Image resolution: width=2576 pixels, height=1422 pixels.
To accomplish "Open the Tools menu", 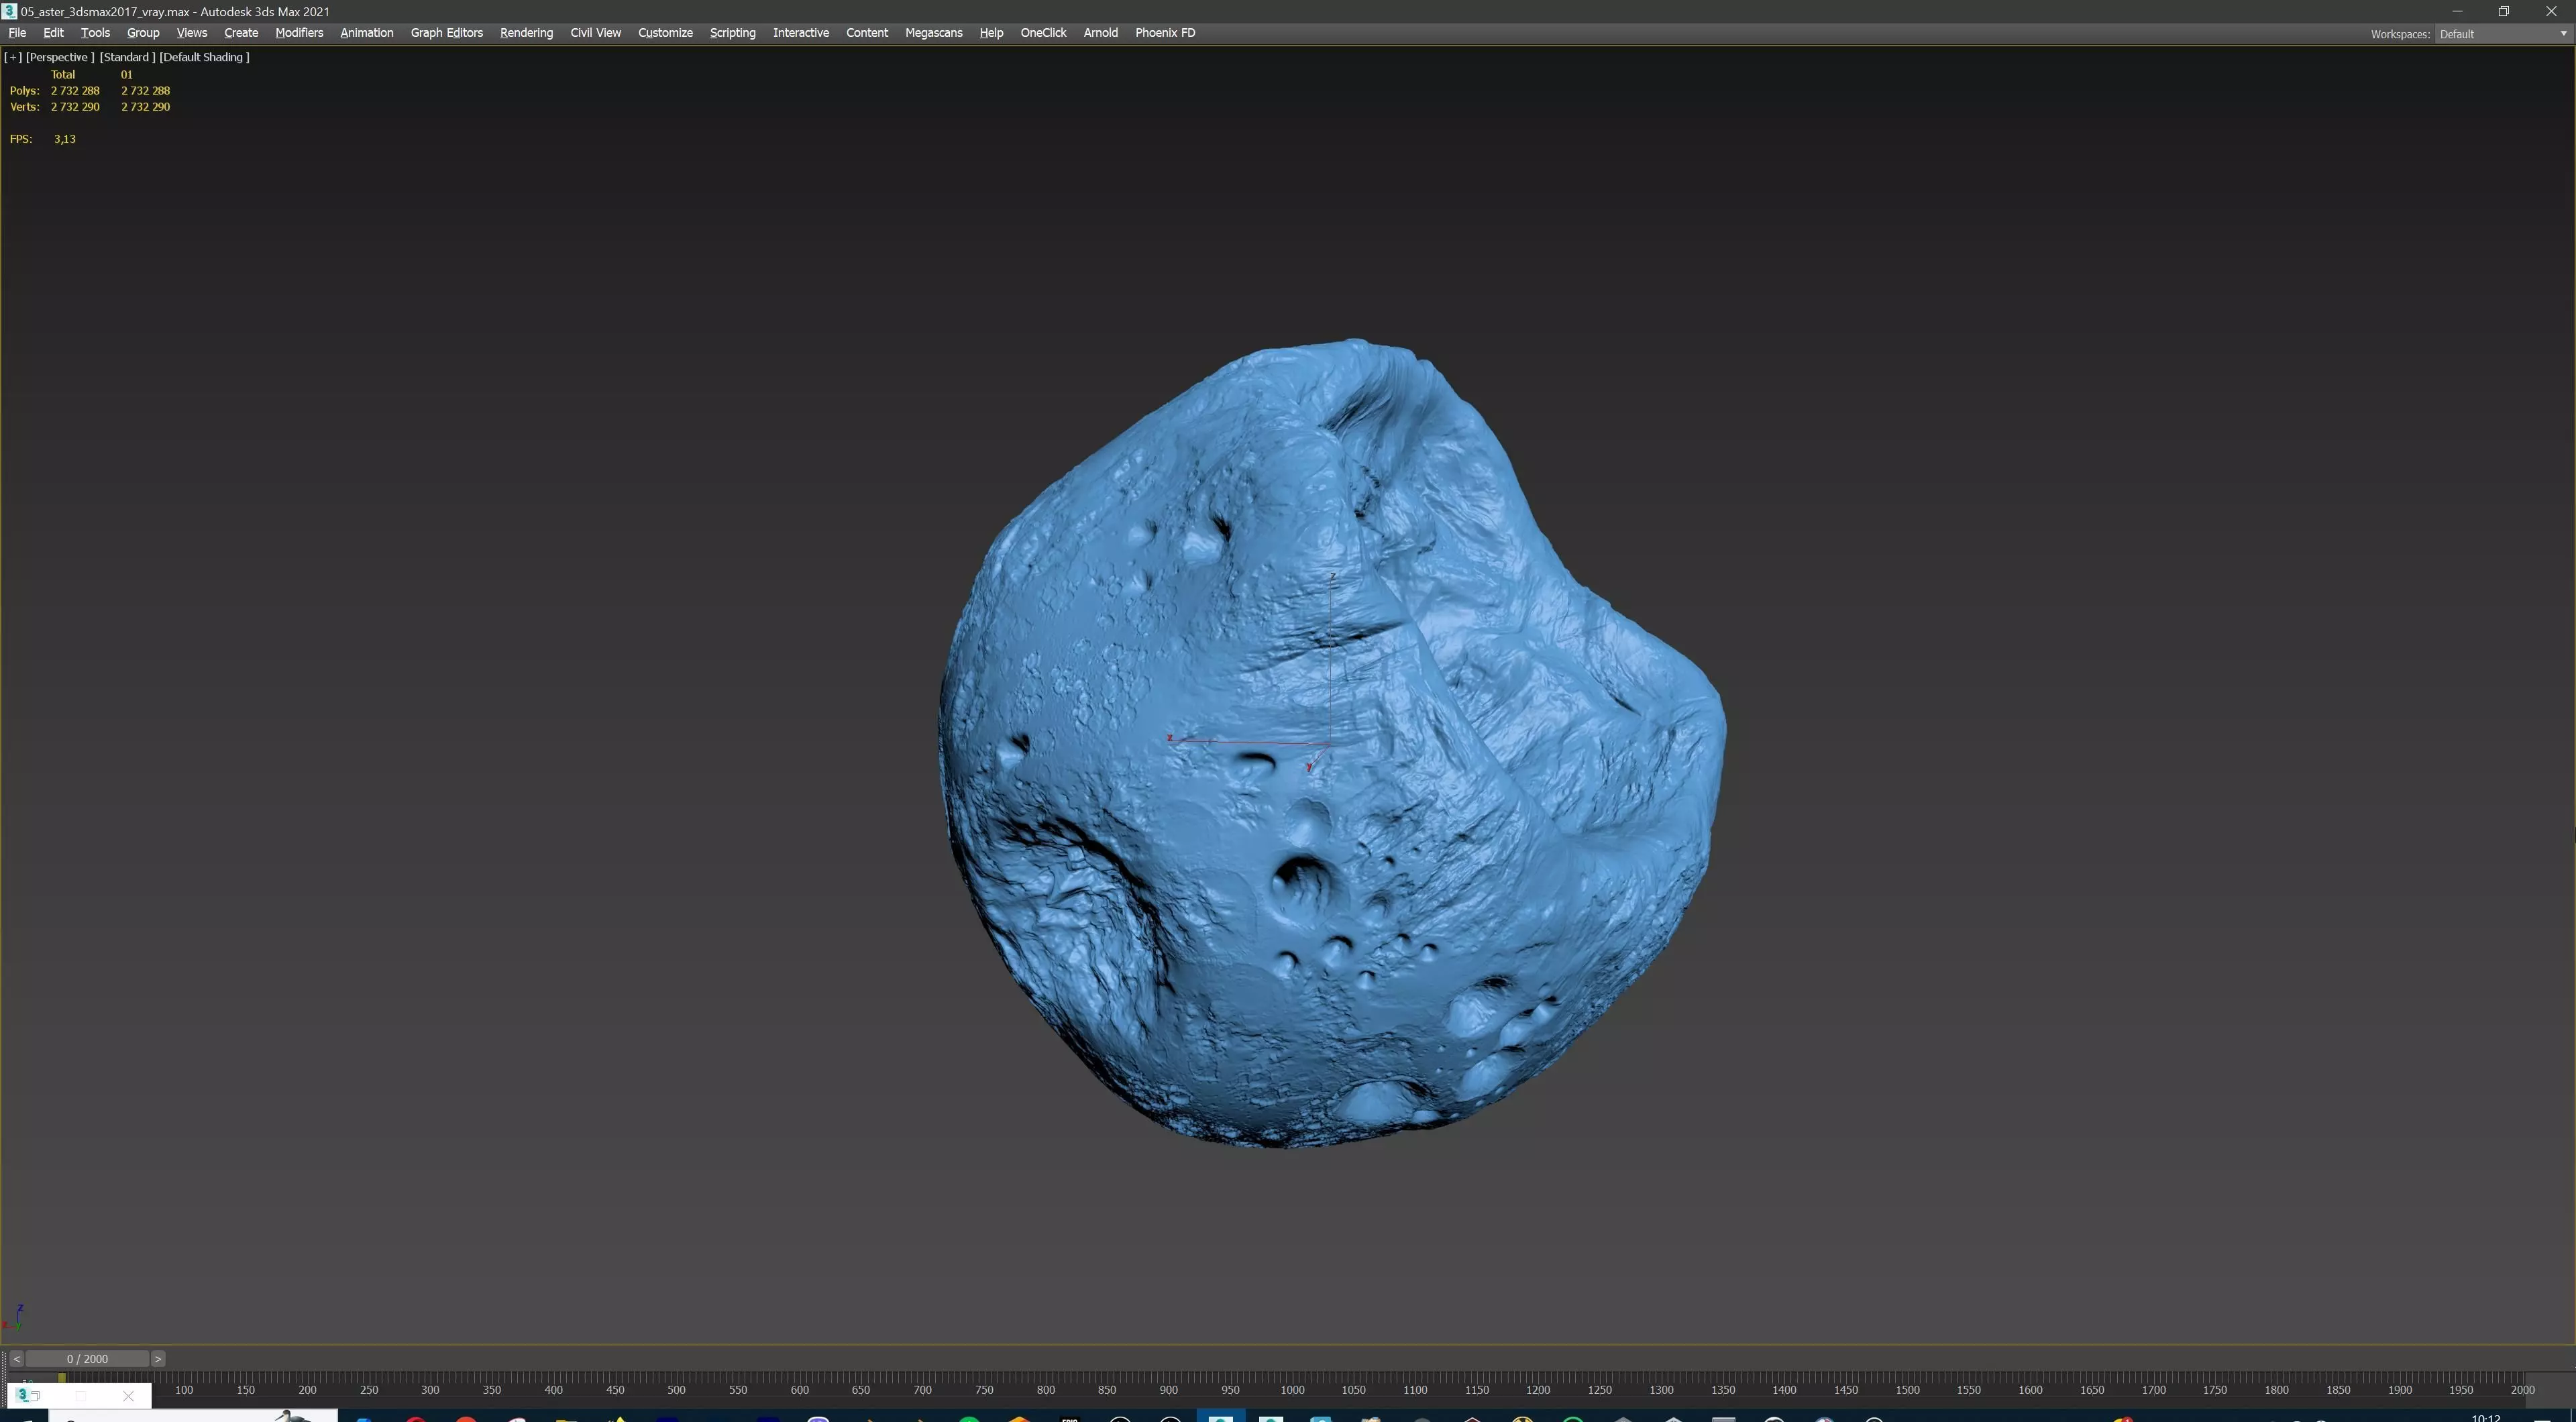I will pos(95,33).
